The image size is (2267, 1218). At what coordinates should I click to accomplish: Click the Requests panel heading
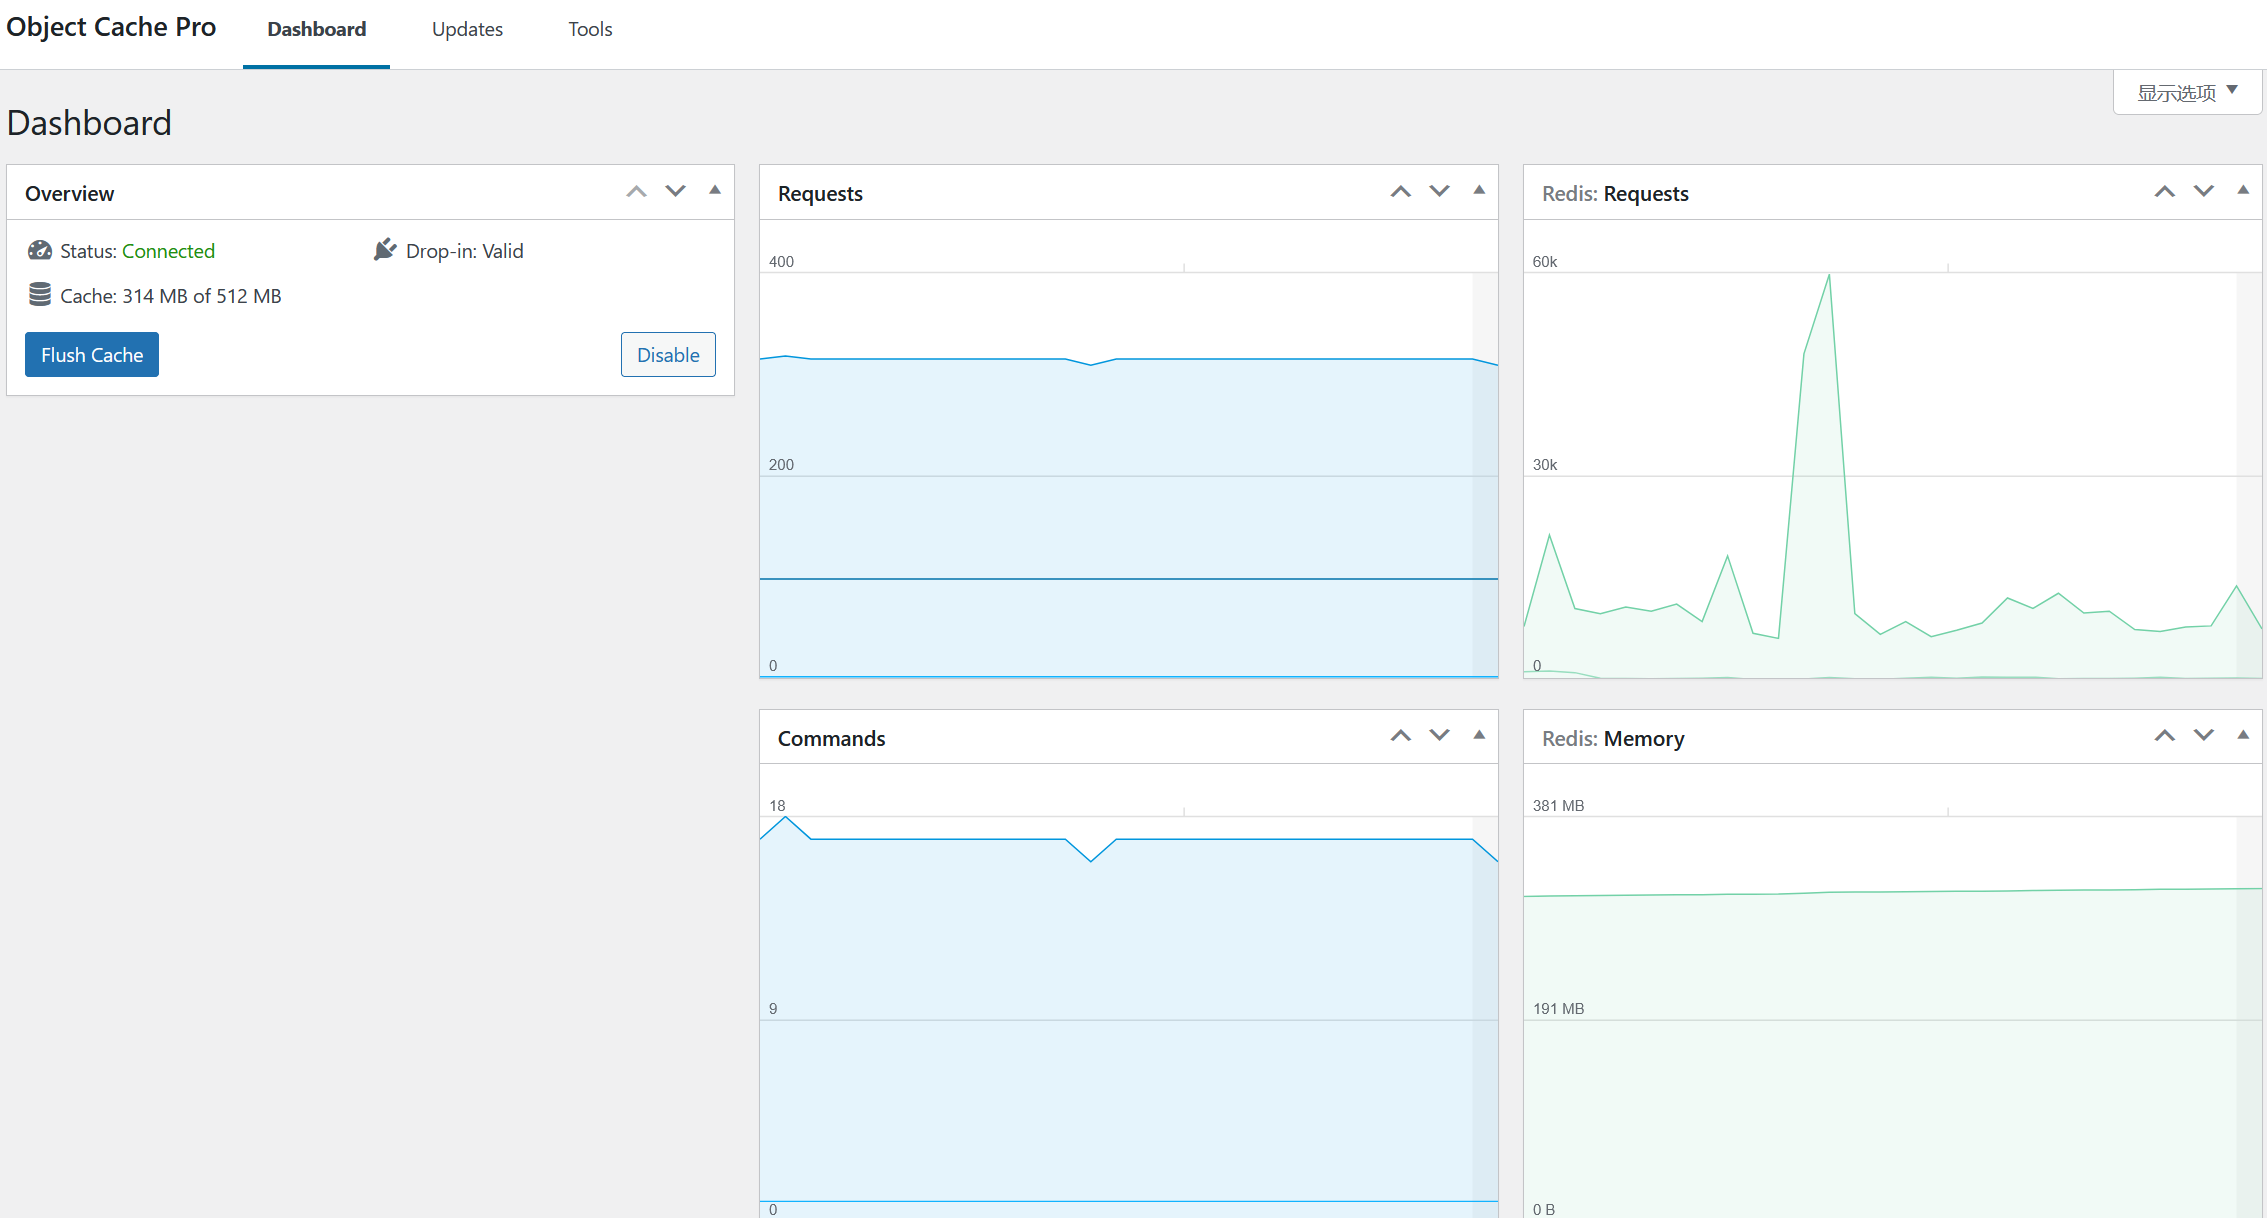820,194
